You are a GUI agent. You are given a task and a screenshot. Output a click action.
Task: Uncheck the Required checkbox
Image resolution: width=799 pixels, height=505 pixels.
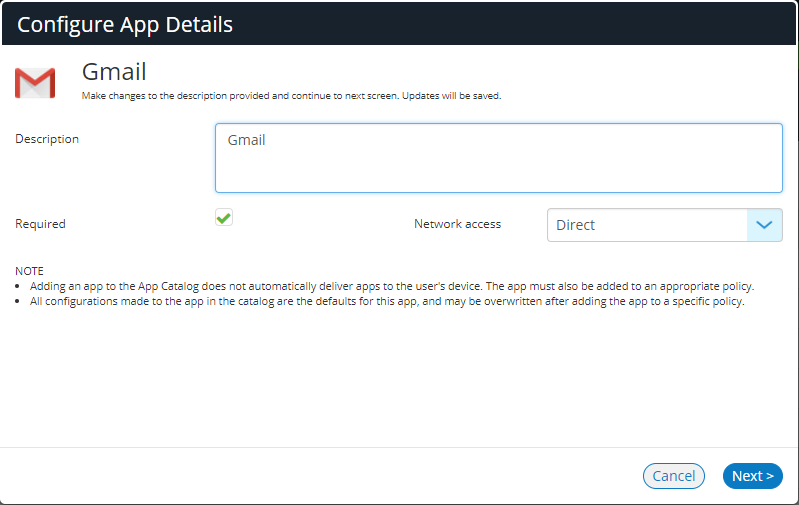[x=224, y=218]
